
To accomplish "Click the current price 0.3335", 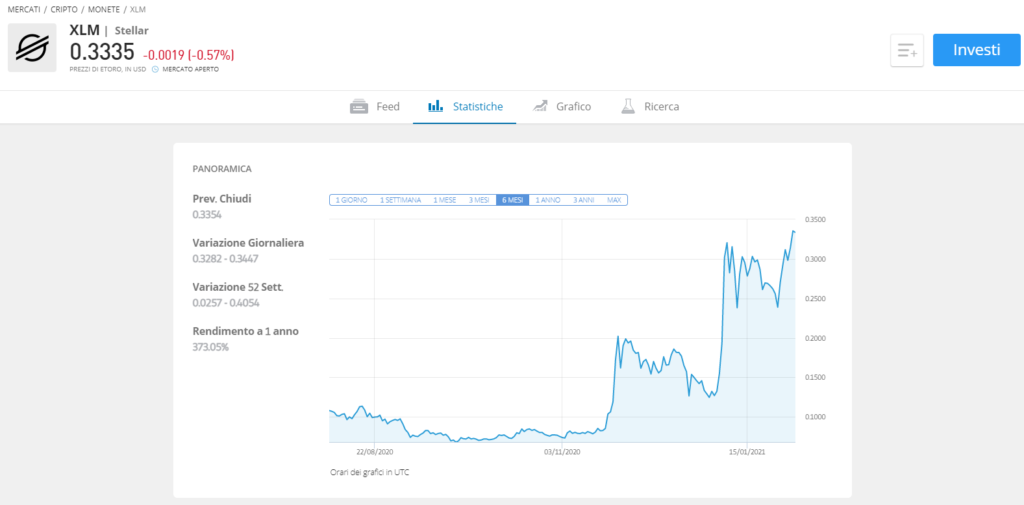I will click(x=102, y=52).
